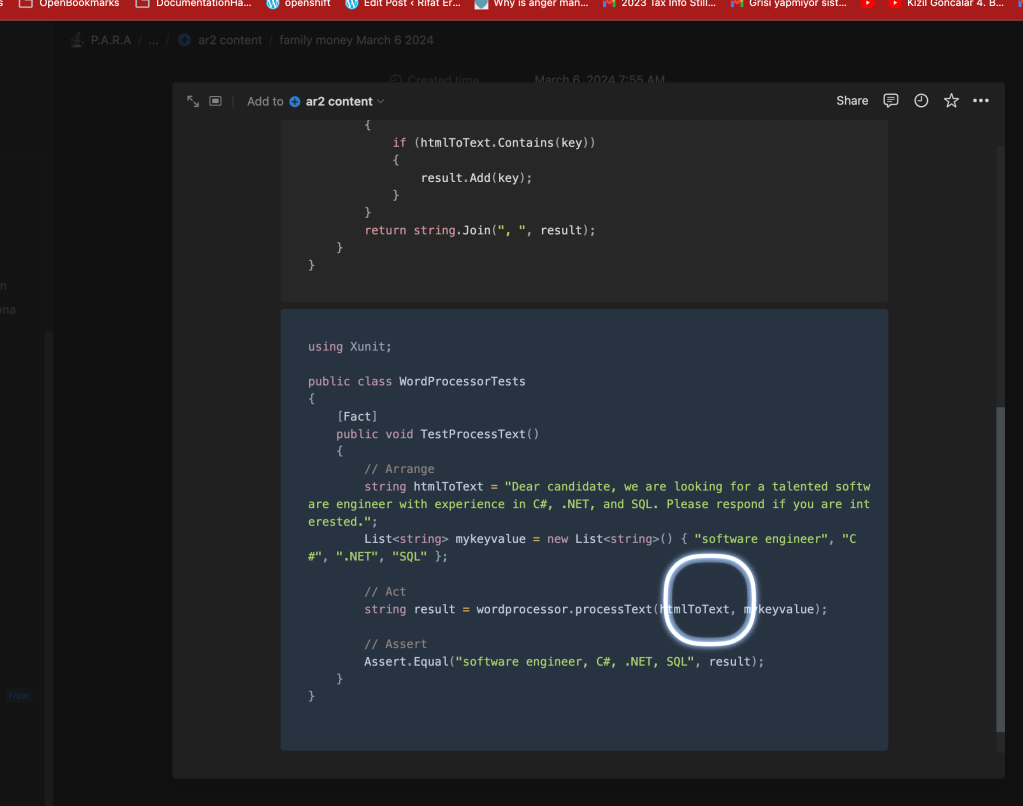
Task: Click 'wordprocessor.processText' call text
Action: 564,610
